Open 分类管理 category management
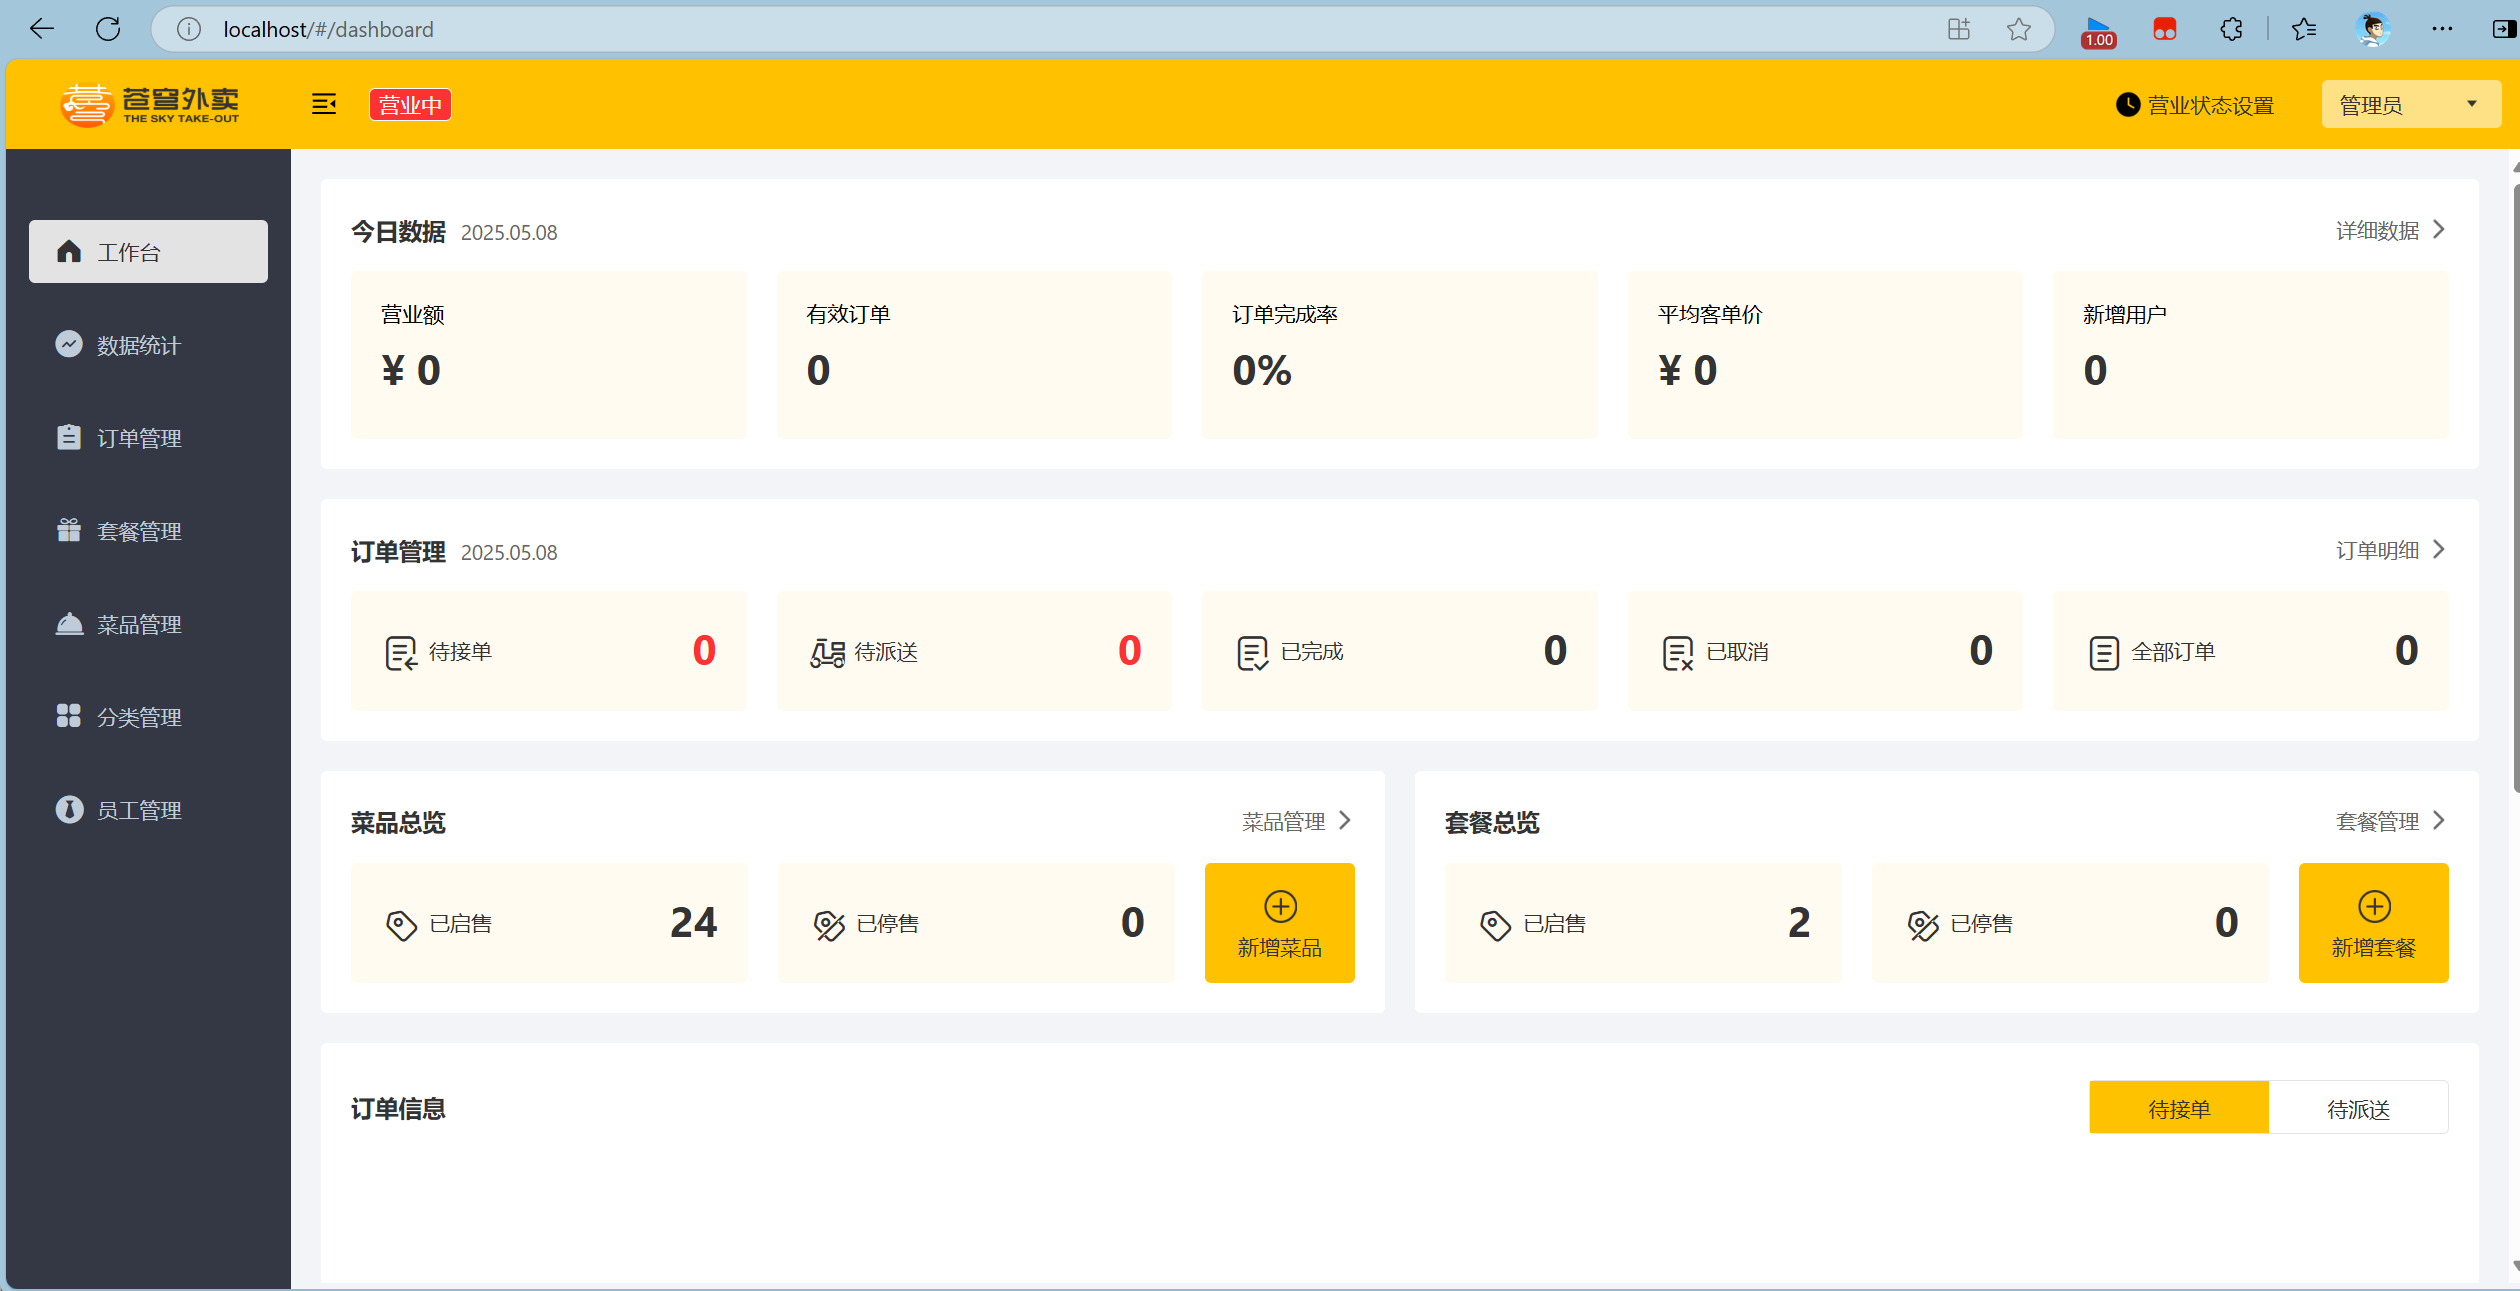 [138, 717]
